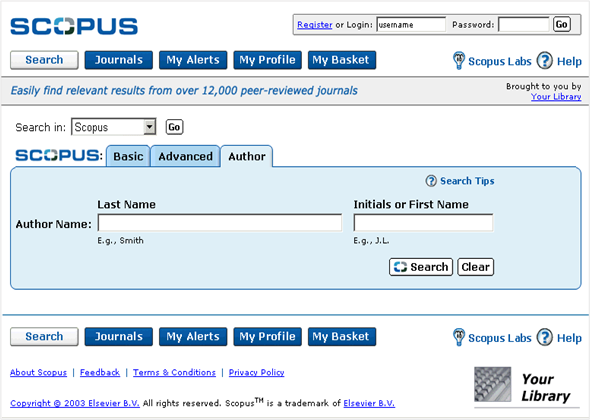Click the Register link
The image size is (590, 420).
315,25
